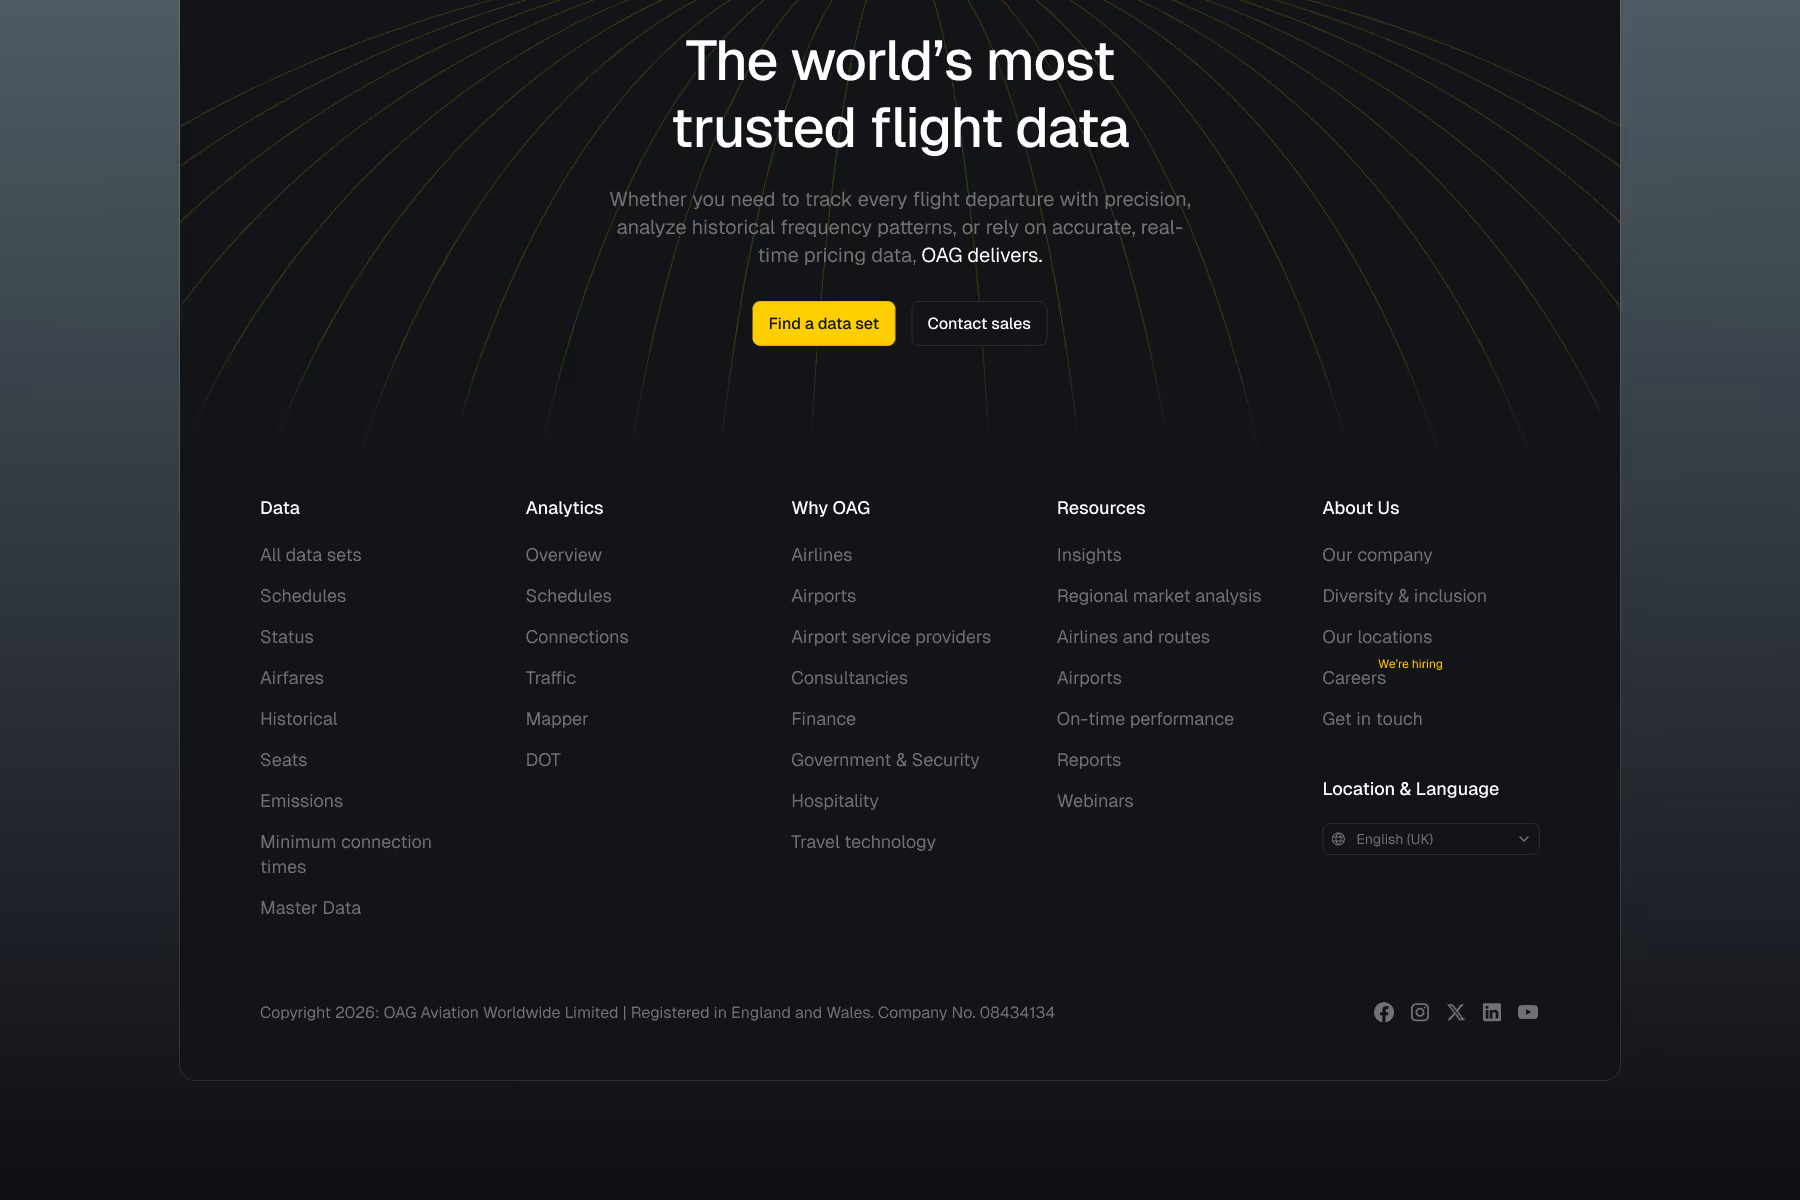Open the LinkedIn social icon
This screenshot has width=1800, height=1200.
coord(1492,1012)
